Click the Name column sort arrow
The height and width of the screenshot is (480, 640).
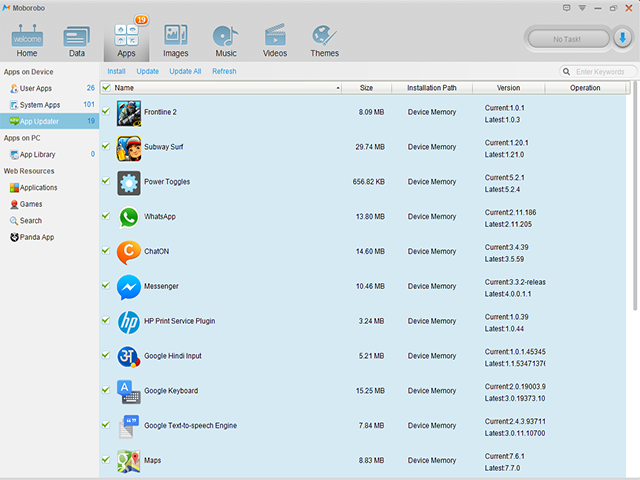pos(338,88)
